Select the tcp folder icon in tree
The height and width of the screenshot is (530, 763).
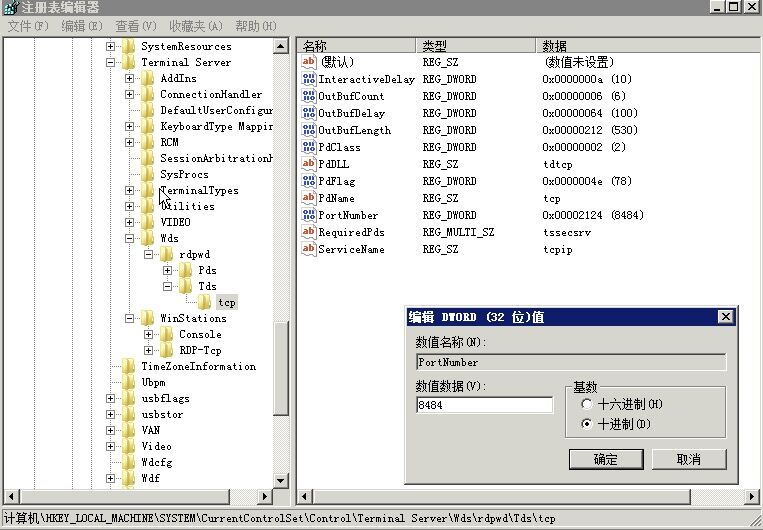205,302
